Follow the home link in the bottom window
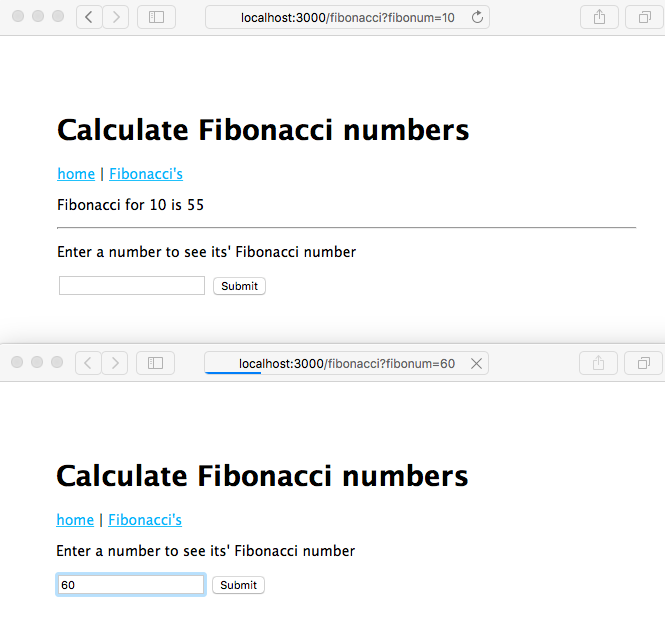 pyautogui.click(x=75, y=520)
